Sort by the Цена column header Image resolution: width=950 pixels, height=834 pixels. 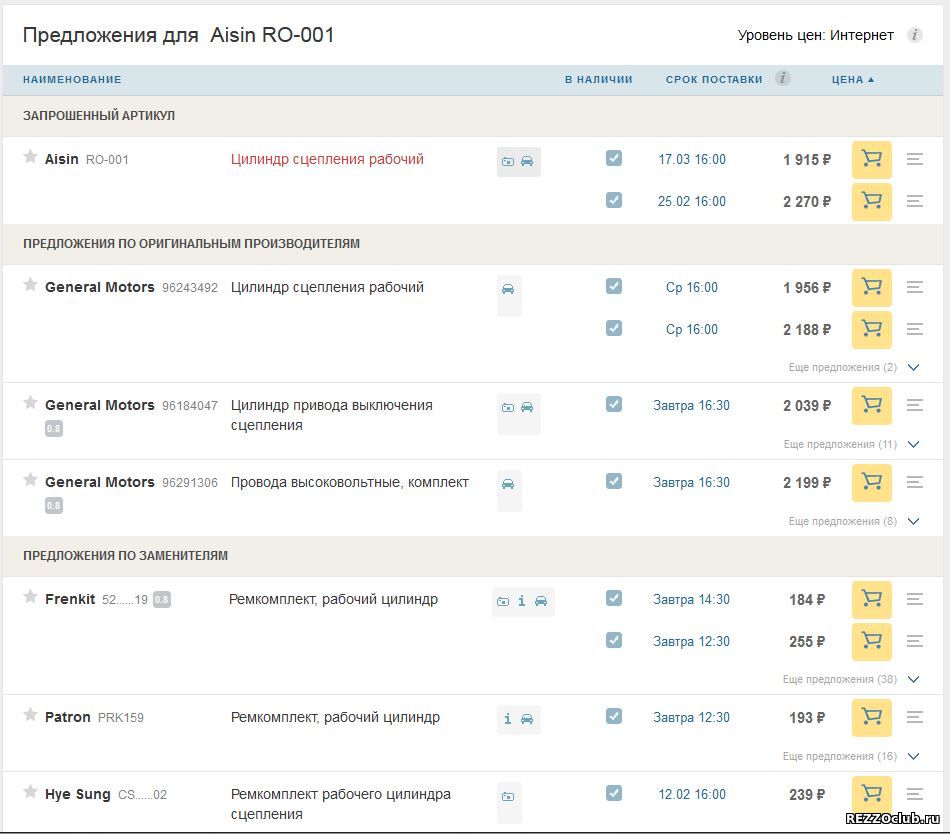click(x=852, y=79)
